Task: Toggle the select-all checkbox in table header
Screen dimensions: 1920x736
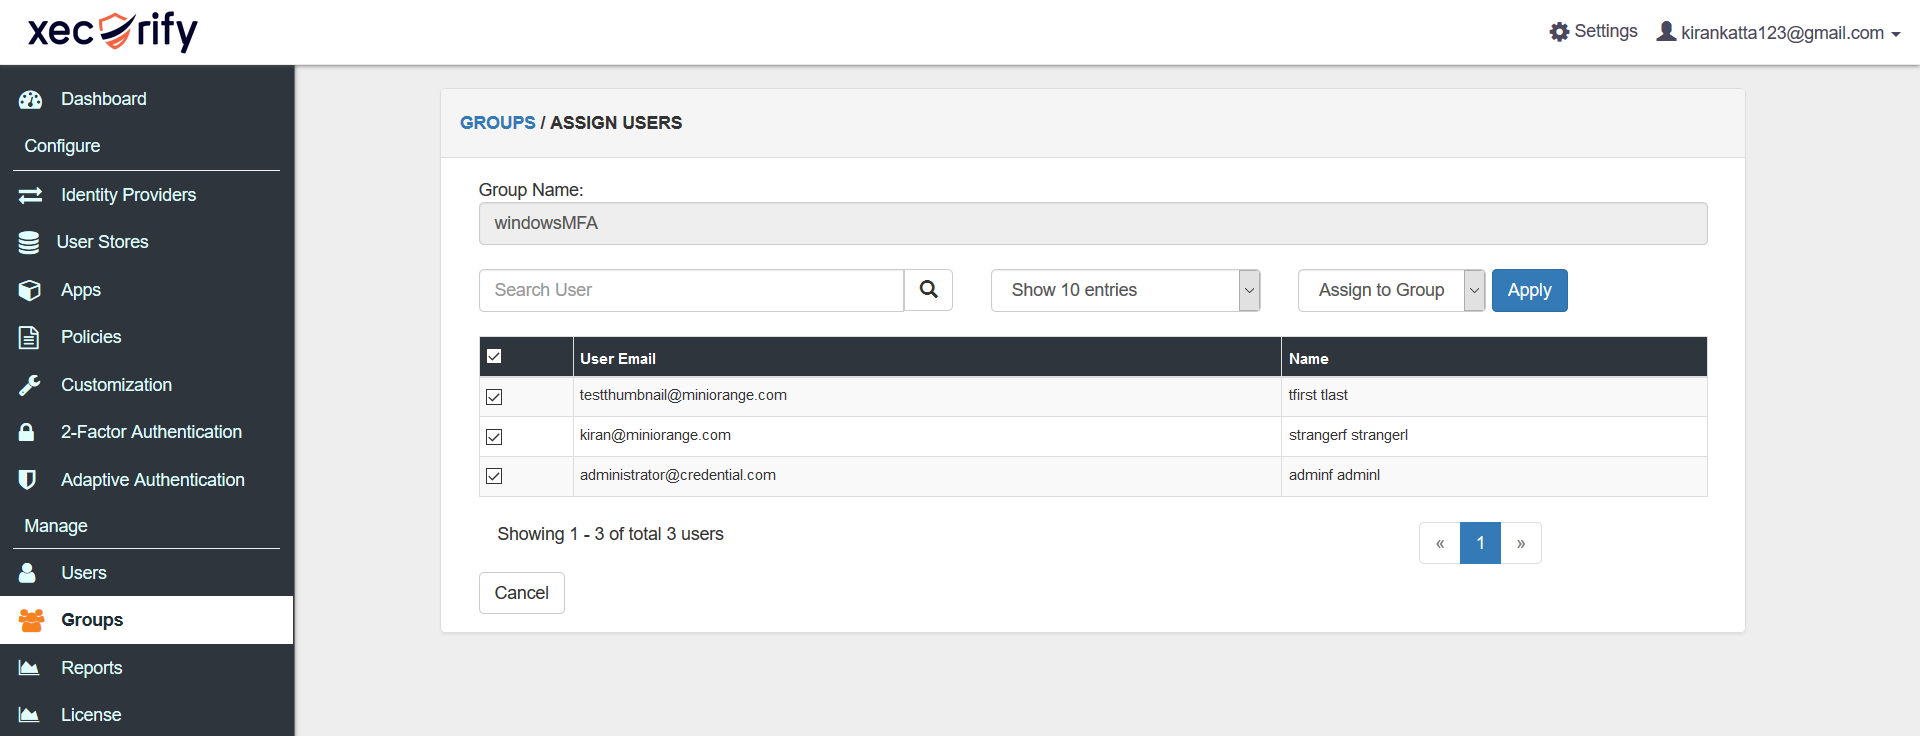Action: 494,356
